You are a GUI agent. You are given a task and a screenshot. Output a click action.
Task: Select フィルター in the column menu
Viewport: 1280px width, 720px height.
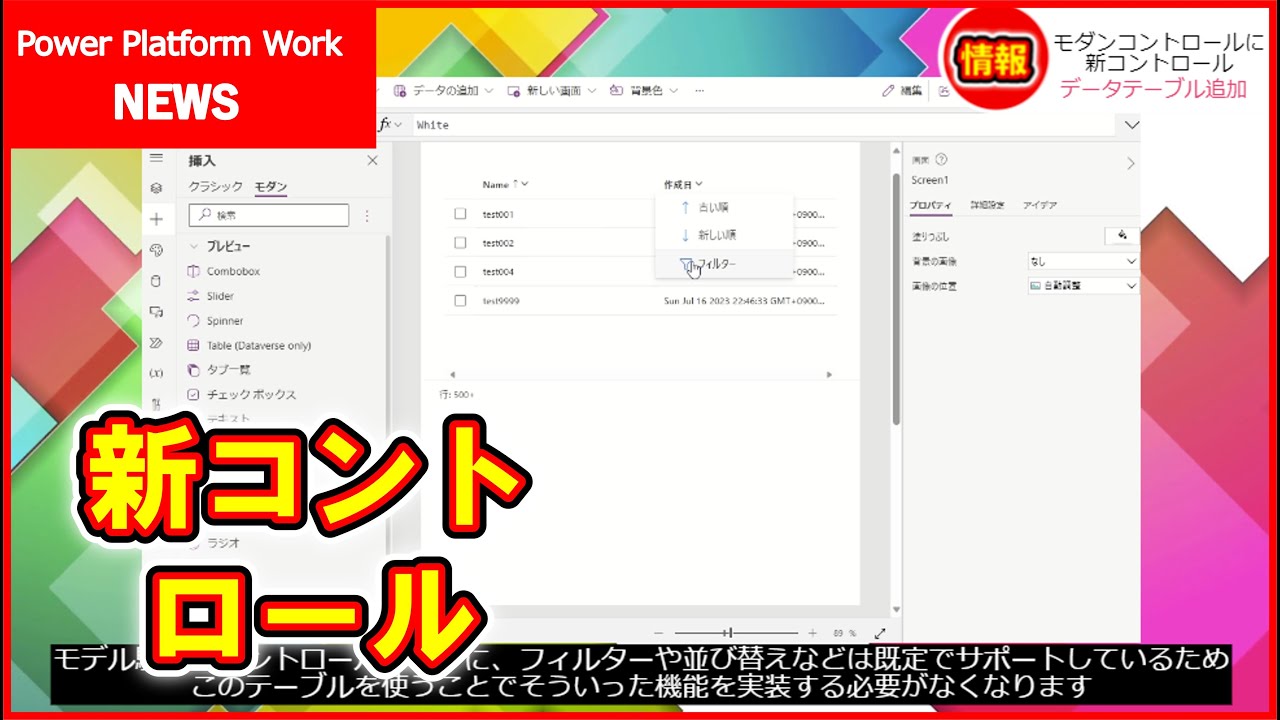(714, 264)
